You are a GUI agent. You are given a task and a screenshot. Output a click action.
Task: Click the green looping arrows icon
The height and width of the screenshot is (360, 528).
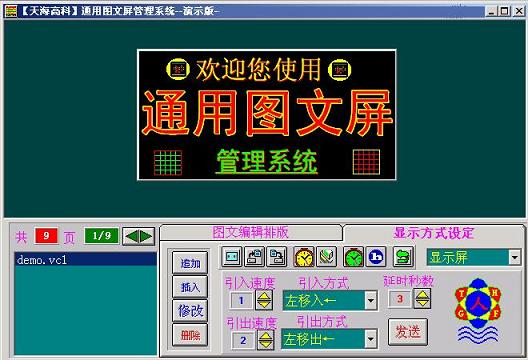(x=403, y=257)
